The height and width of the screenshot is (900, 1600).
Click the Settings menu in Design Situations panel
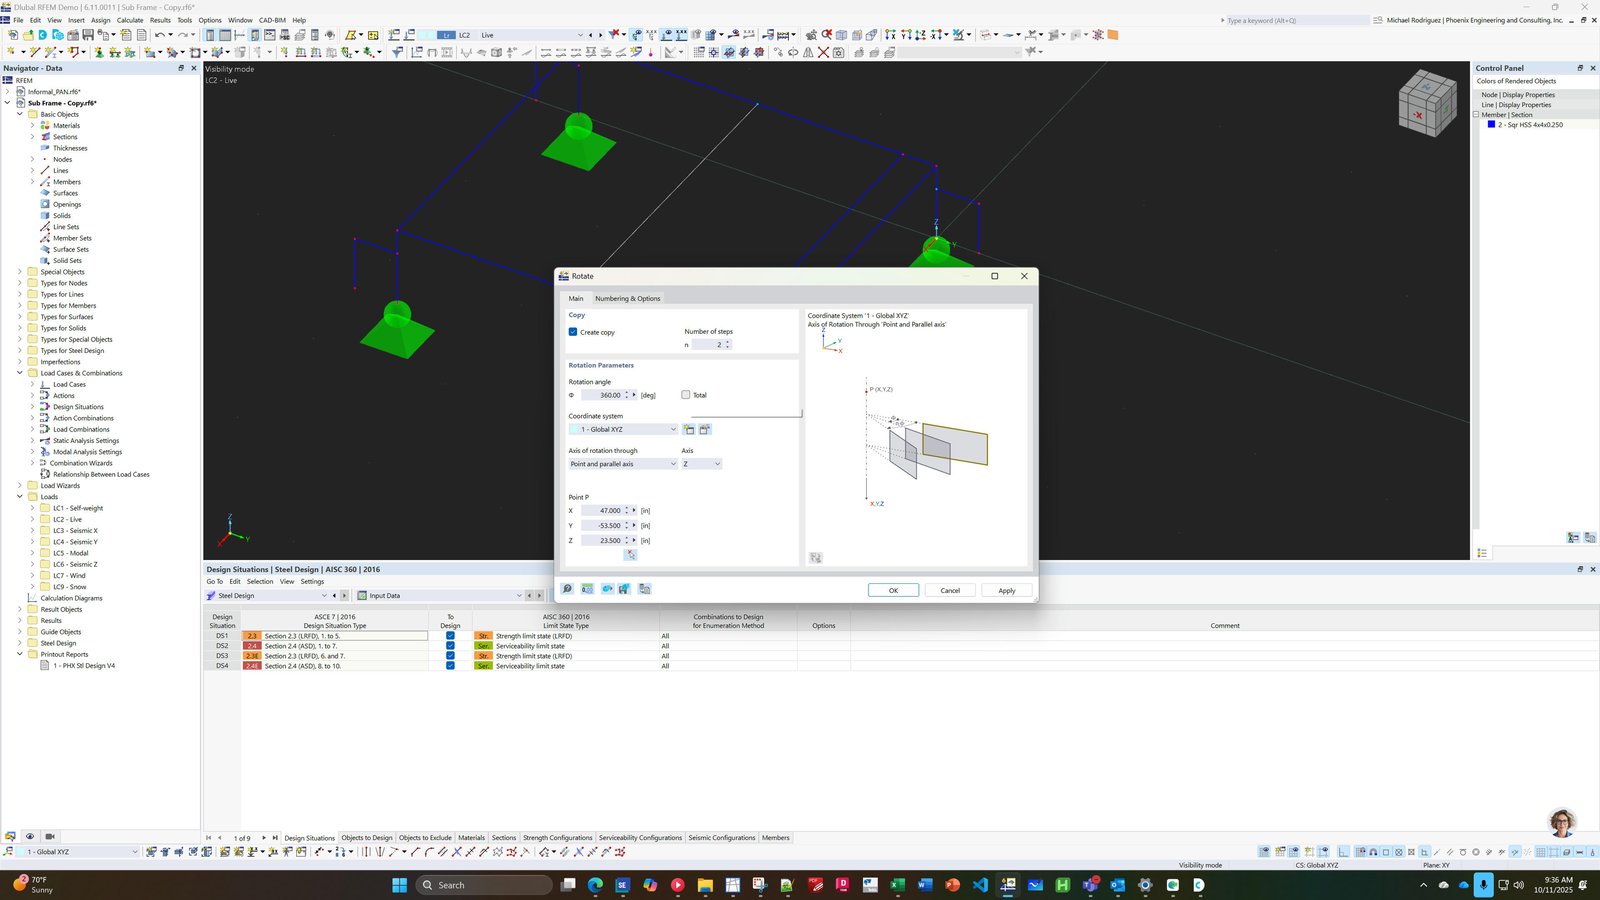[x=312, y=581]
